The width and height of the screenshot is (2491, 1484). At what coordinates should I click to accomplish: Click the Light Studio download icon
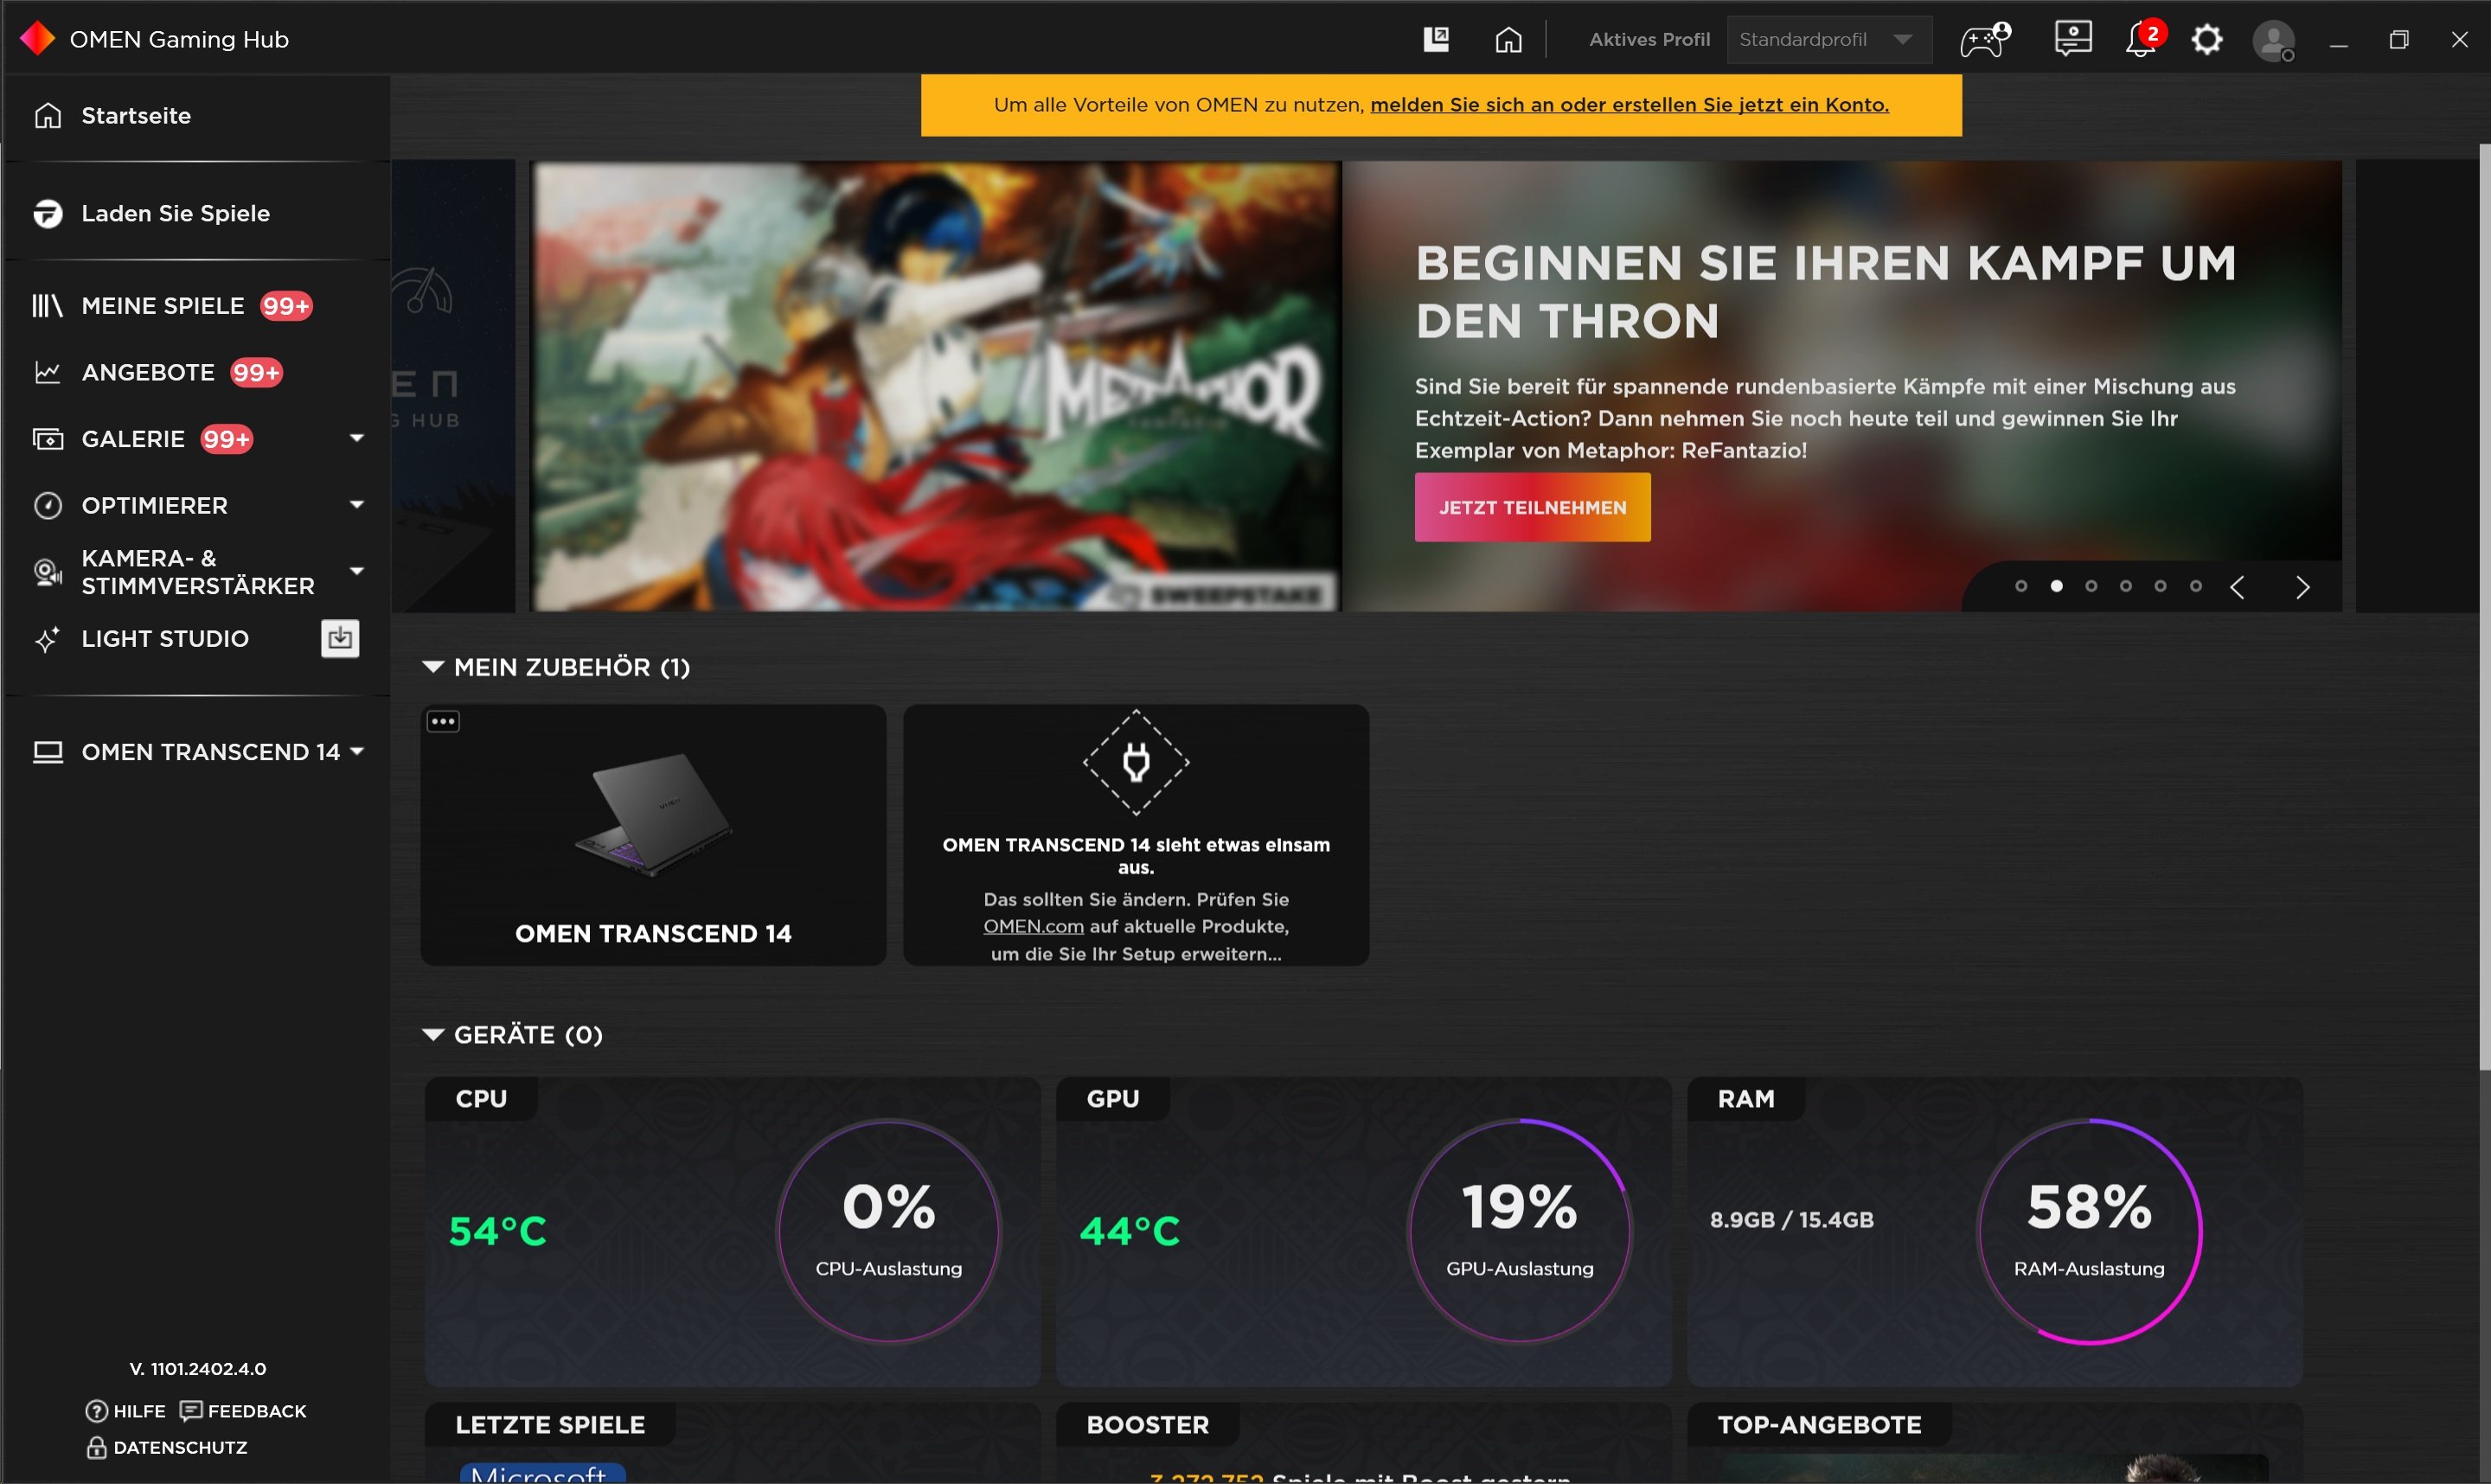340,638
